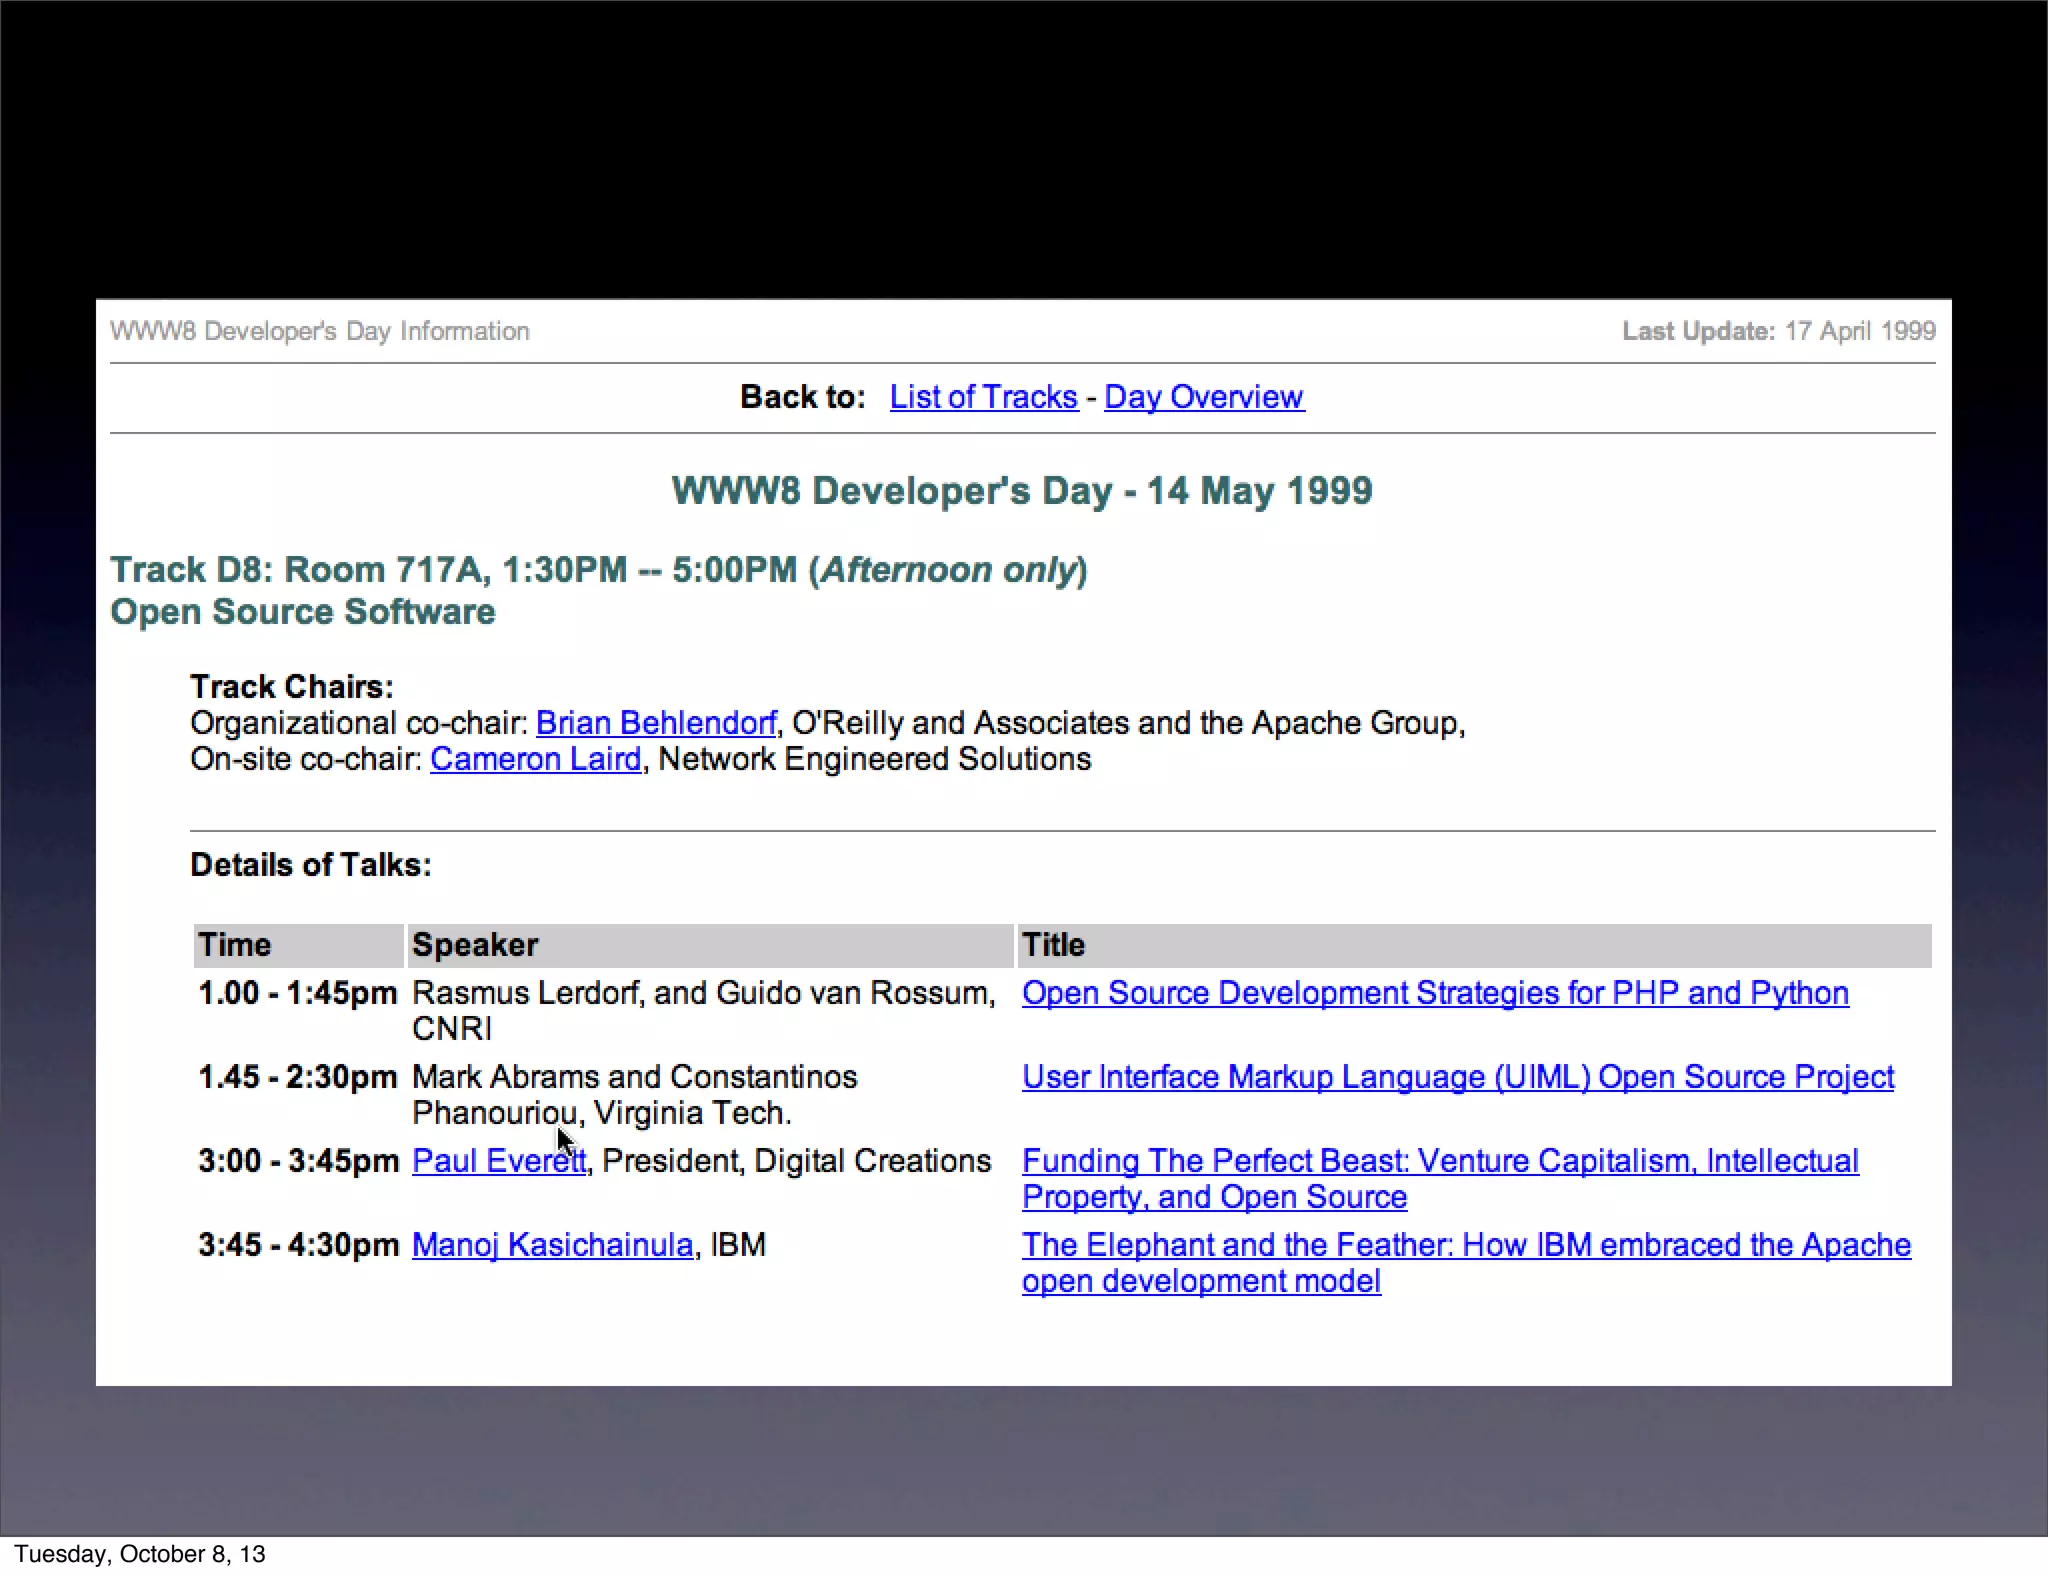Open the Elephant and the Feather talk link
This screenshot has height=1576, width=2048.
pos(1465,1245)
